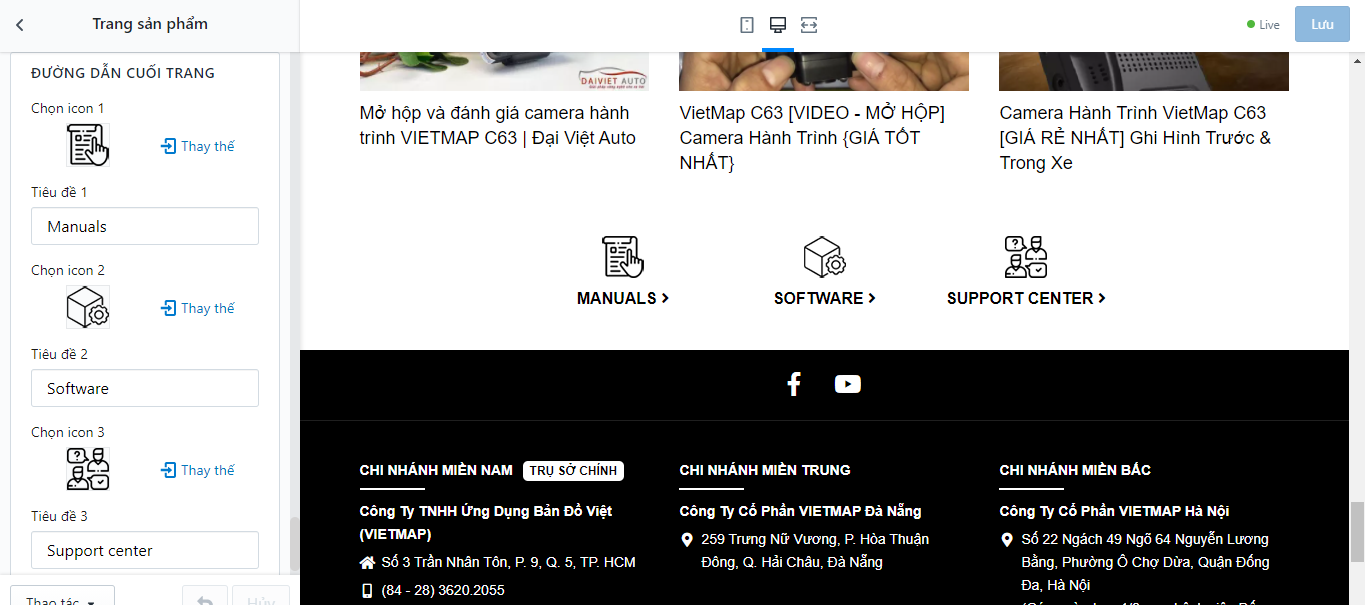Switch to mobile preview icon
1365x605 pixels.
(747, 25)
